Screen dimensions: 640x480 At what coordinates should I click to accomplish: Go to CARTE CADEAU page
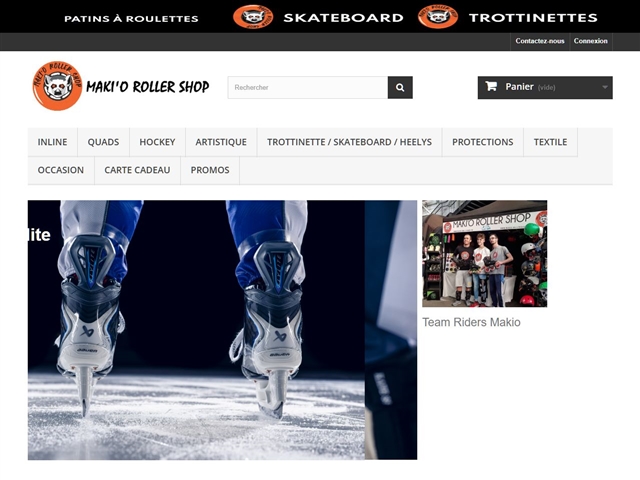pos(137,170)
